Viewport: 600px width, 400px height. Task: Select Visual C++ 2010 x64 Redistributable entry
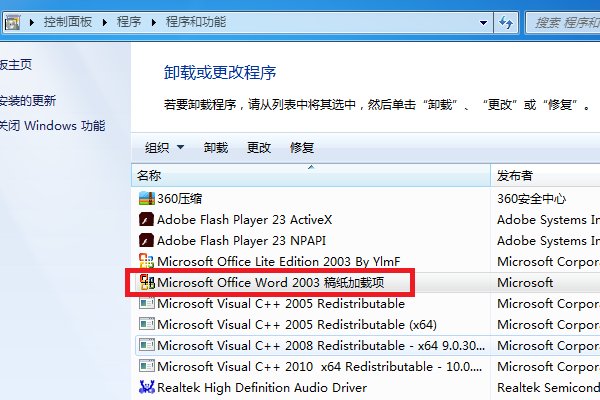coord(320,367)
